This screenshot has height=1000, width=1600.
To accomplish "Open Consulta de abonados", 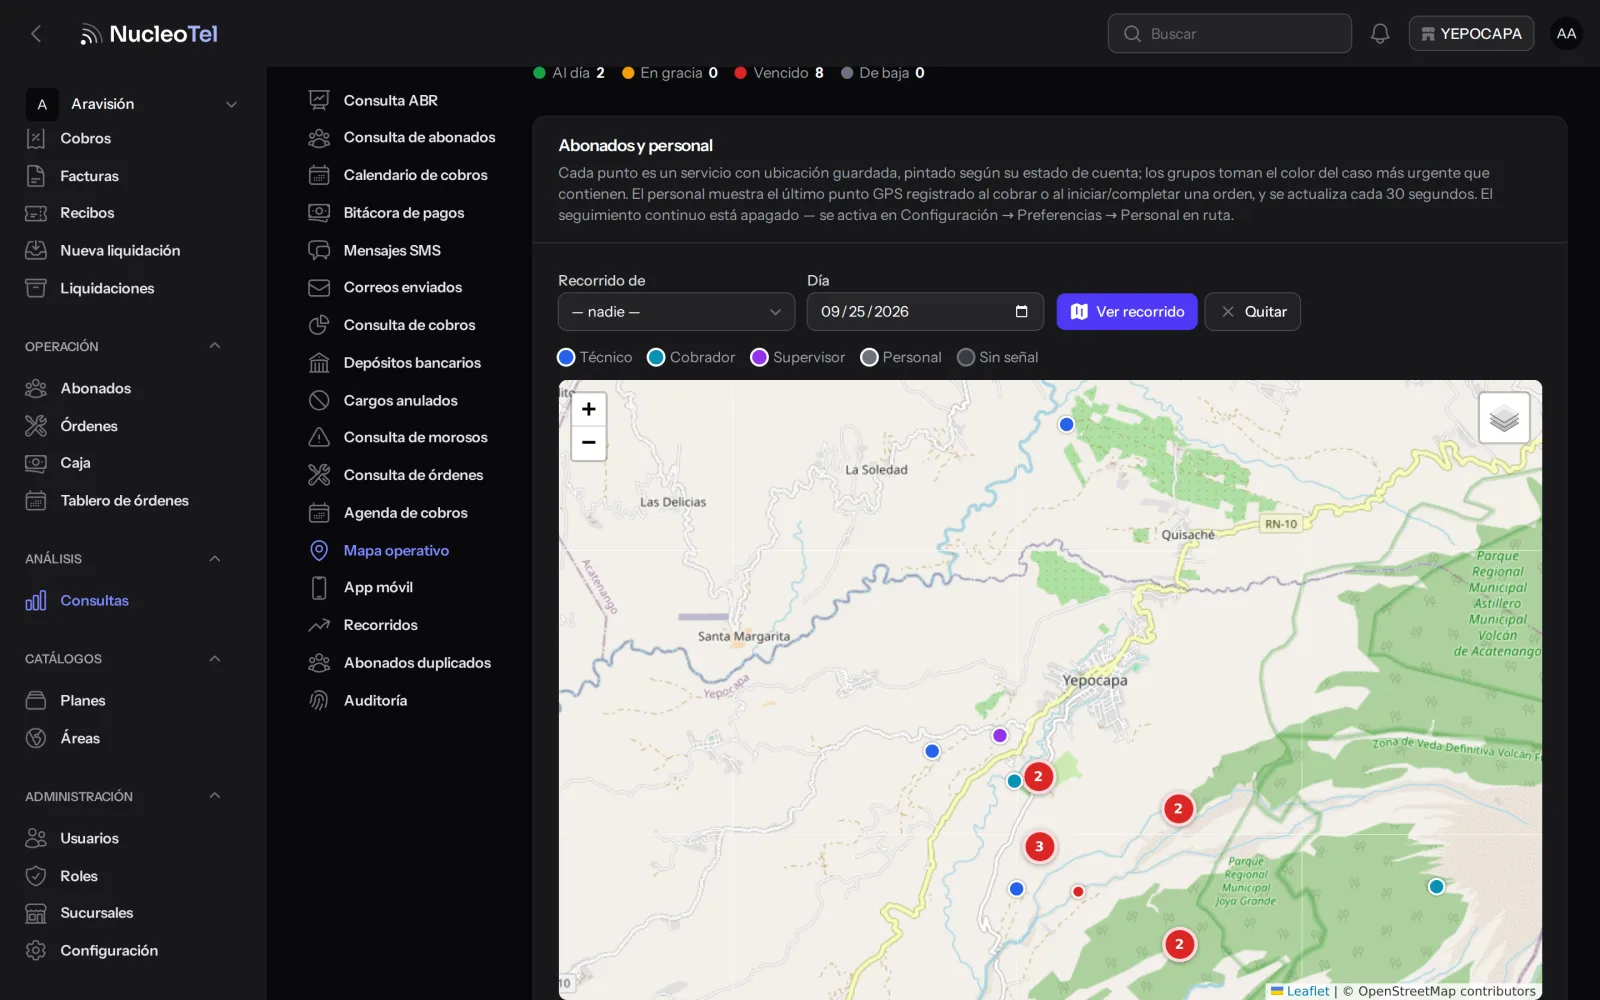I will coord(419,138).
